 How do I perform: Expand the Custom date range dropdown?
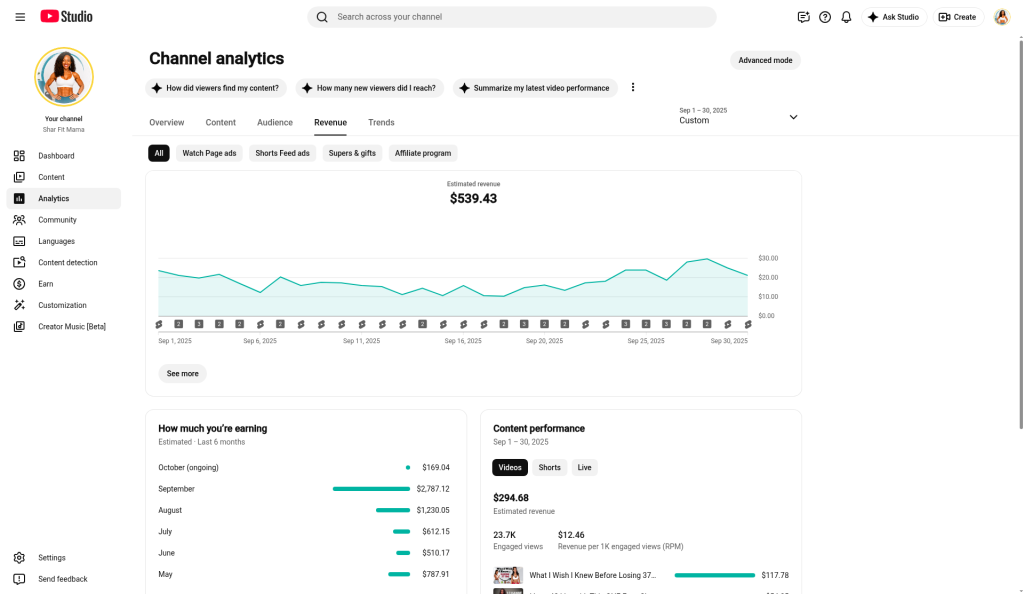(x=738, y=116)
